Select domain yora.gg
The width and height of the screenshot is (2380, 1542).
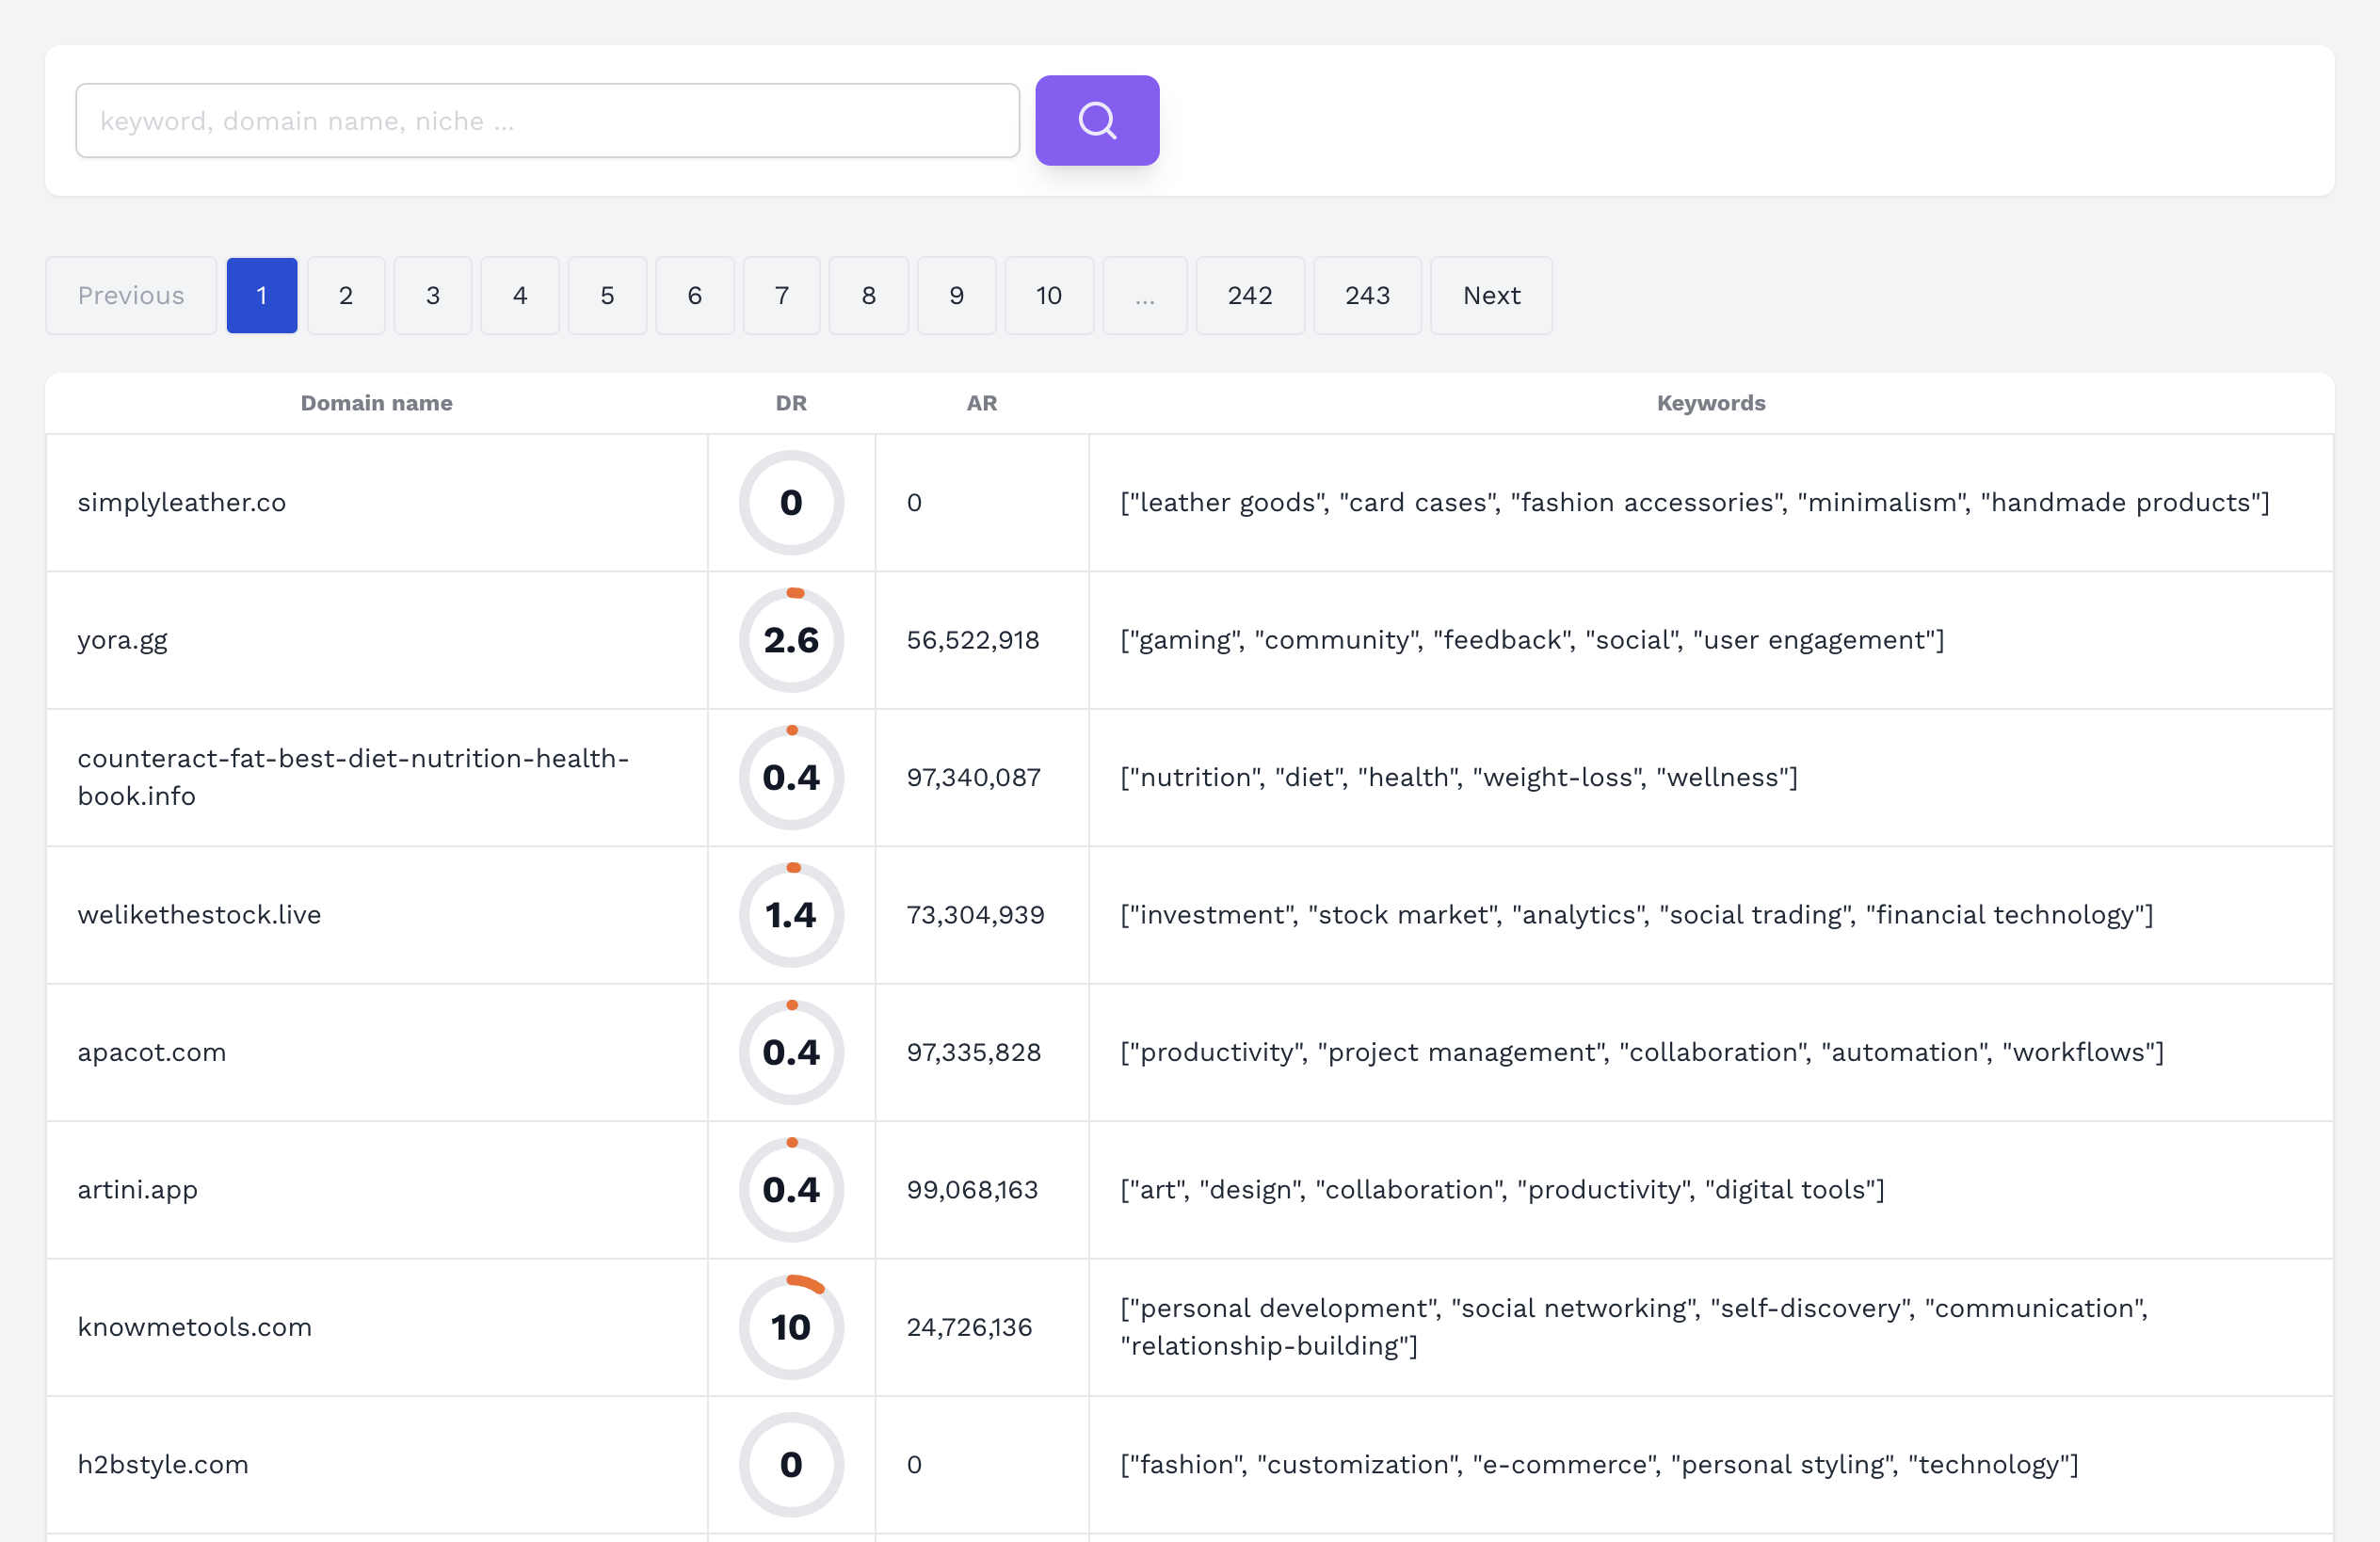click(122, 640)
